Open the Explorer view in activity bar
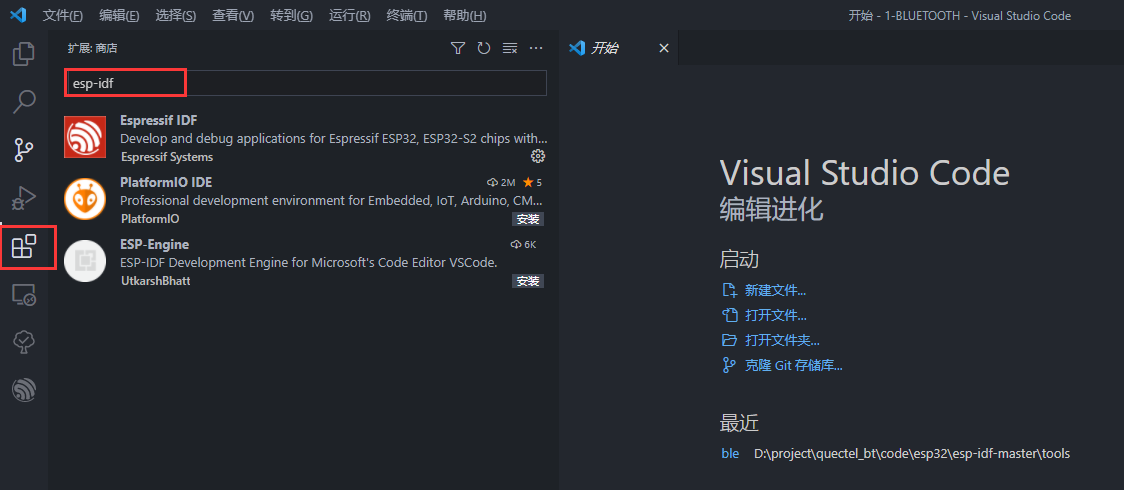This screenshot has width=1124, height=490. click(x=24, y=54)
